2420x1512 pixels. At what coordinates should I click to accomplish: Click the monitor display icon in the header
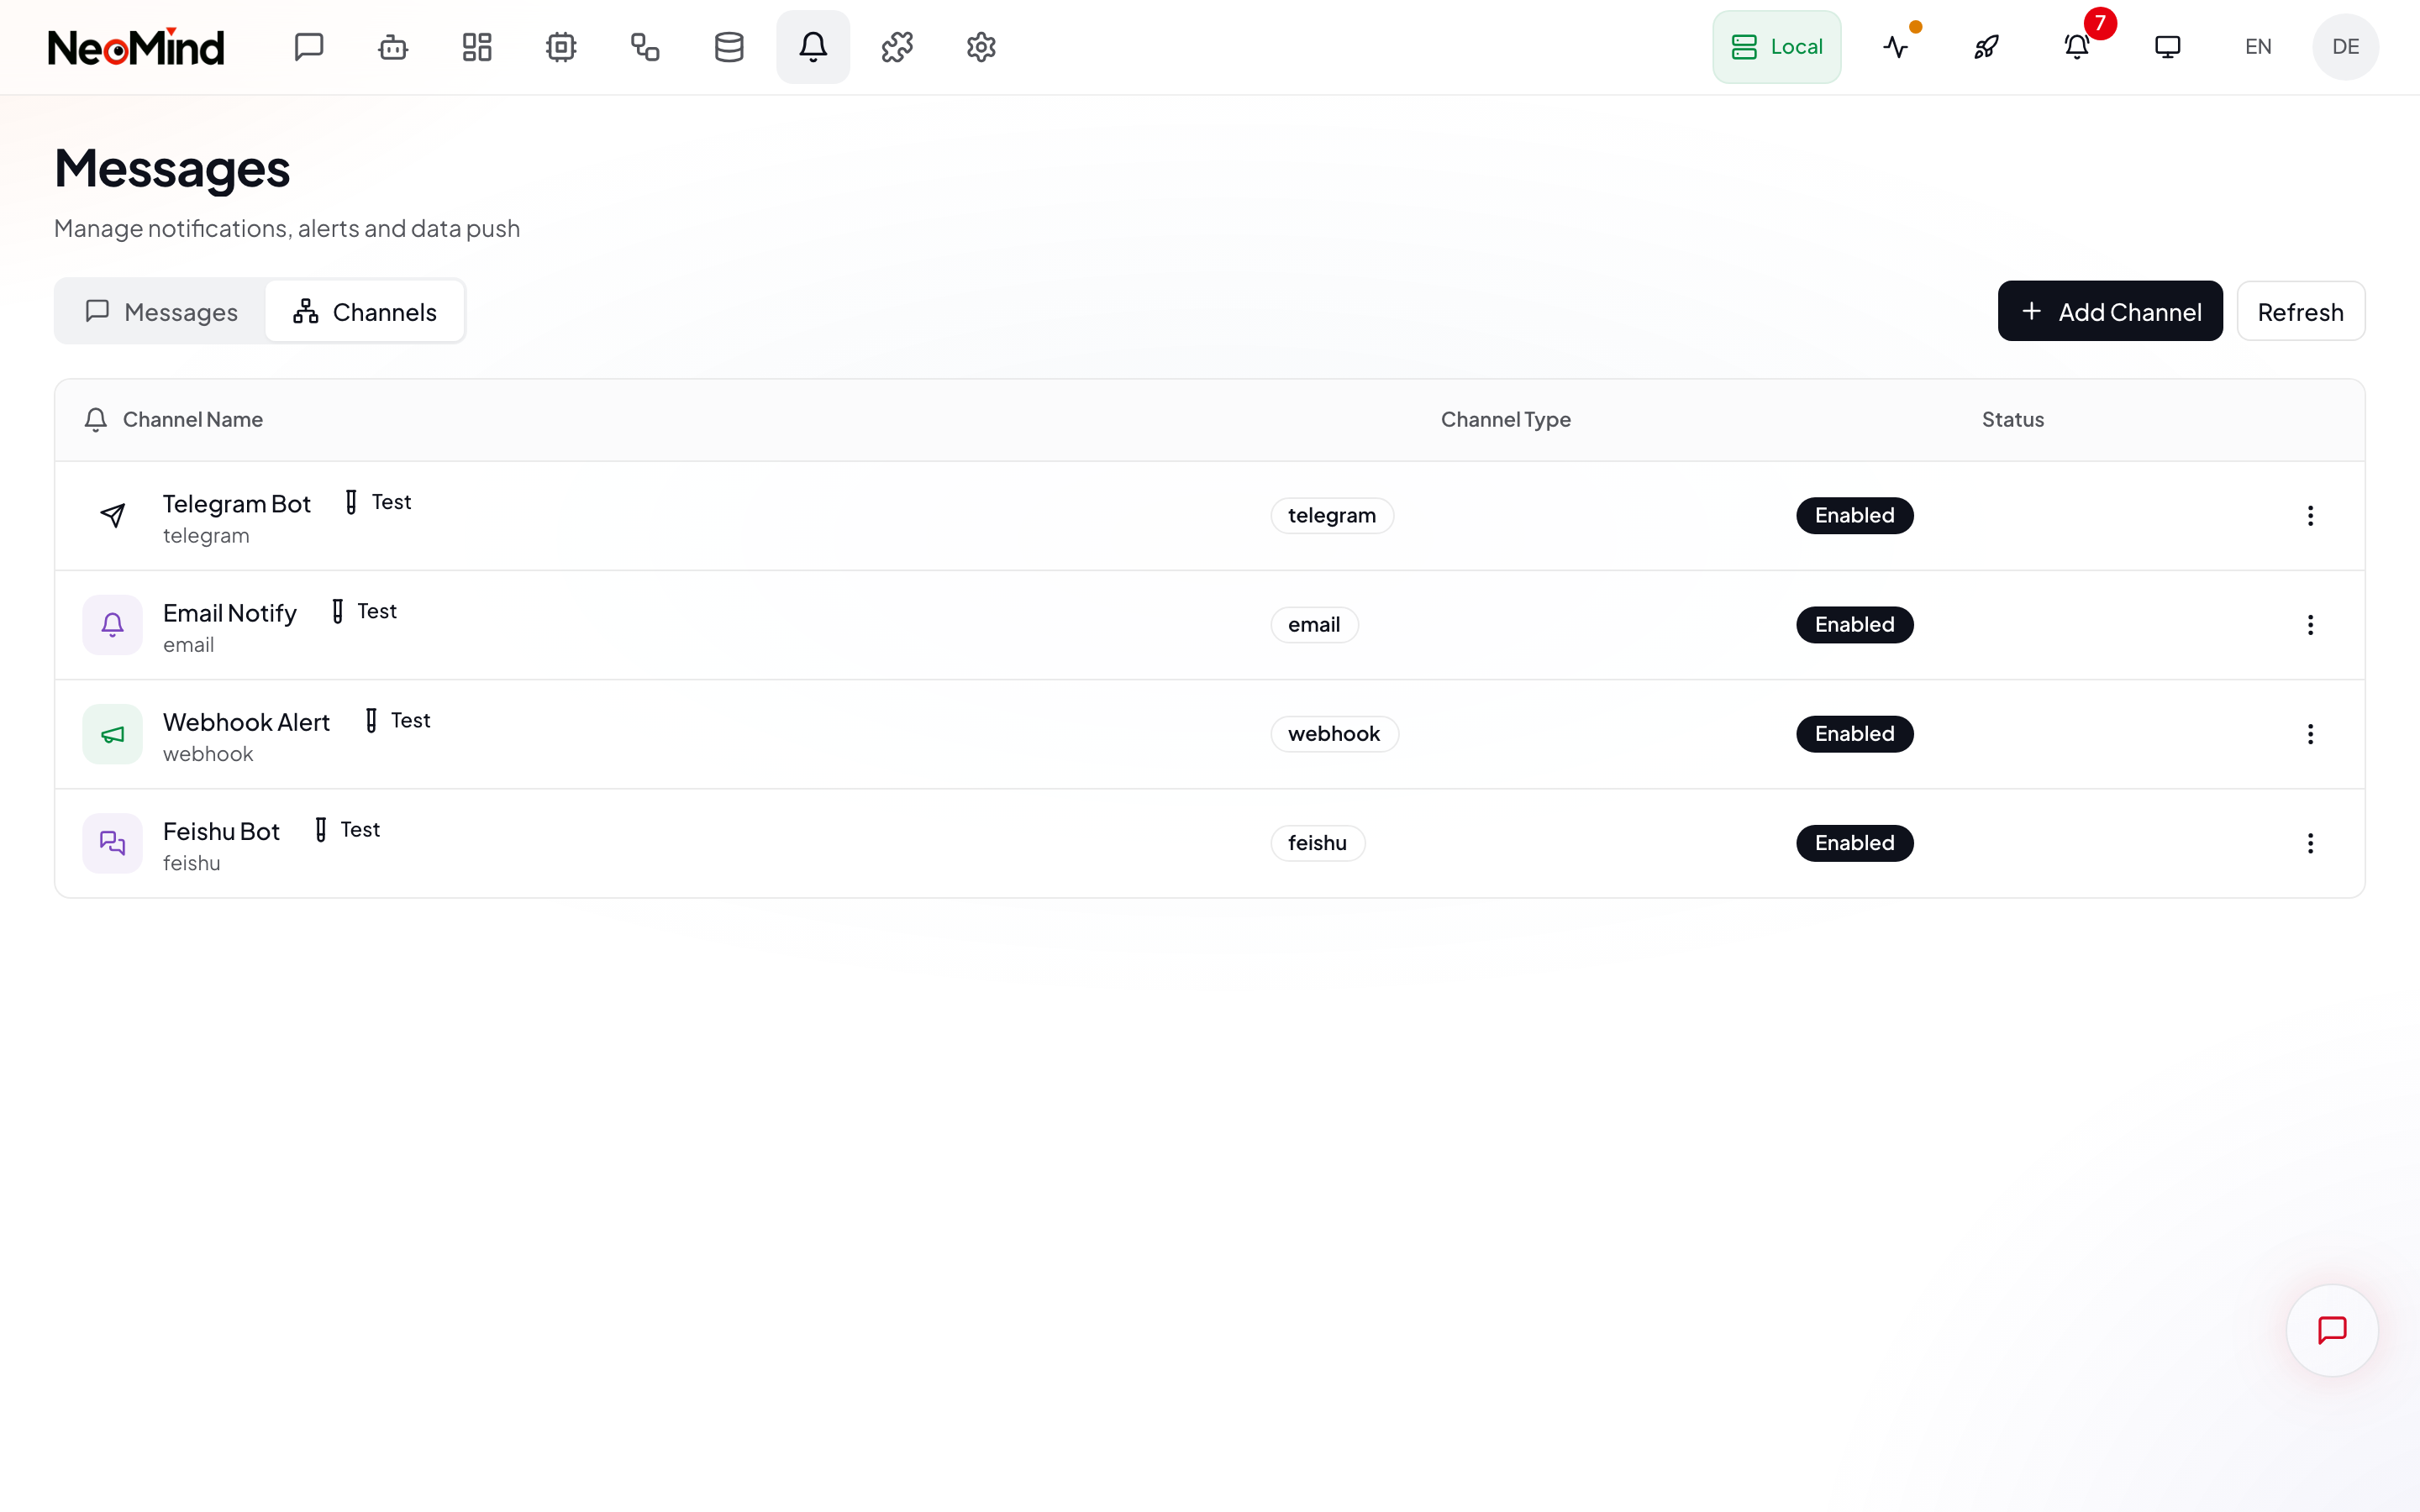[2167, 47]
